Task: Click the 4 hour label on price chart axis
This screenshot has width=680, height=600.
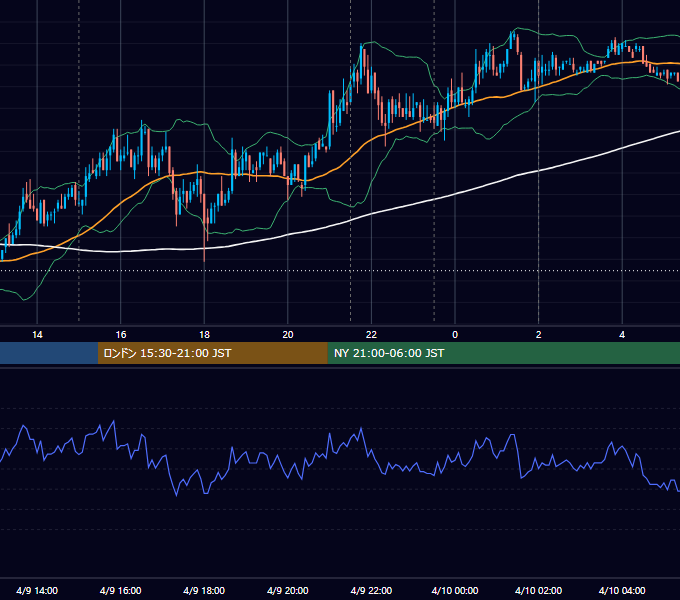Action: pyautogui.click(x=622, y=335)
